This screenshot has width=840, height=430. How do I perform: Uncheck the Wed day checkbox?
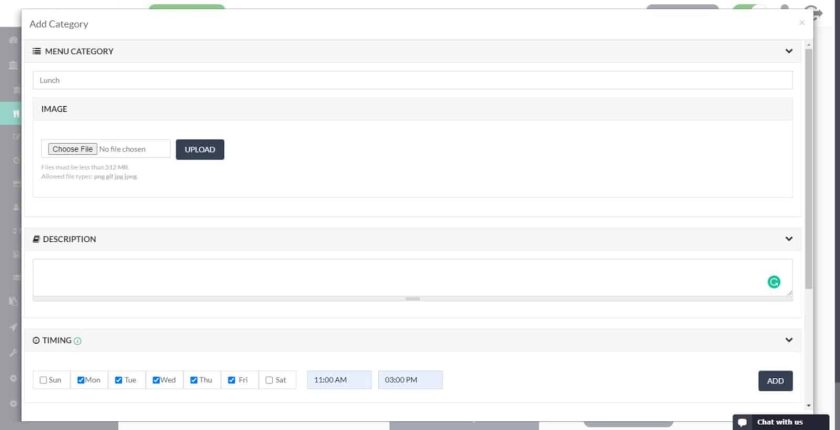(156, 380)
